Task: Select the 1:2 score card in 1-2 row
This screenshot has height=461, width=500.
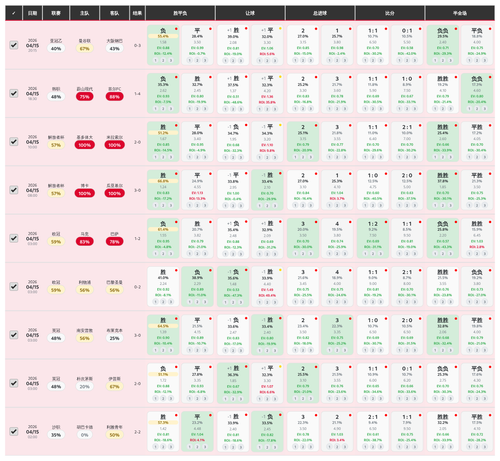Action: pyautogui.click(x=373, y=238)
